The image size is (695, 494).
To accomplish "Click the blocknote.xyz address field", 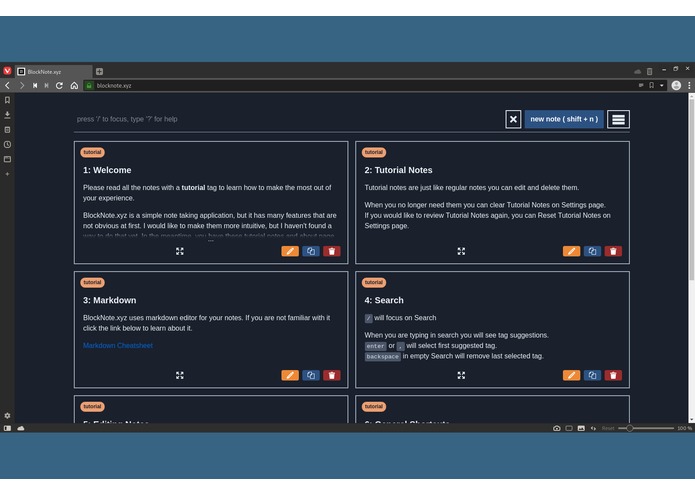I will [363, 86].
